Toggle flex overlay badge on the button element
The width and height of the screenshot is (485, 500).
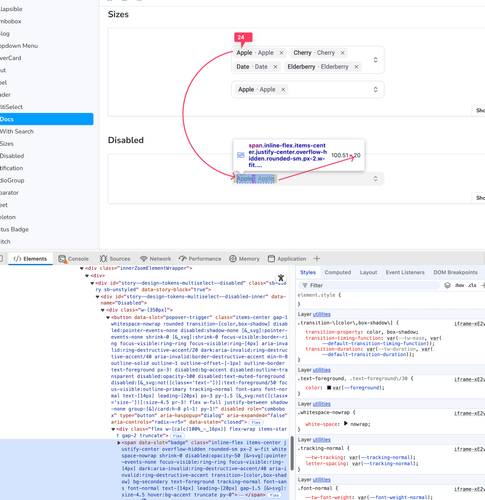click(x=256, y=422)
